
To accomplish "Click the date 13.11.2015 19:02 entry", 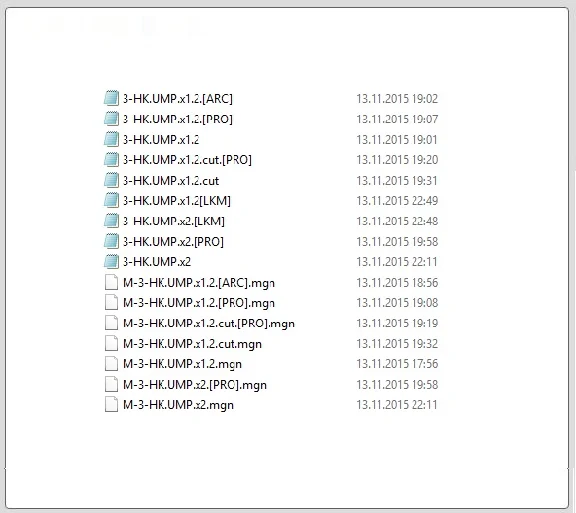I will coord(397,98).
